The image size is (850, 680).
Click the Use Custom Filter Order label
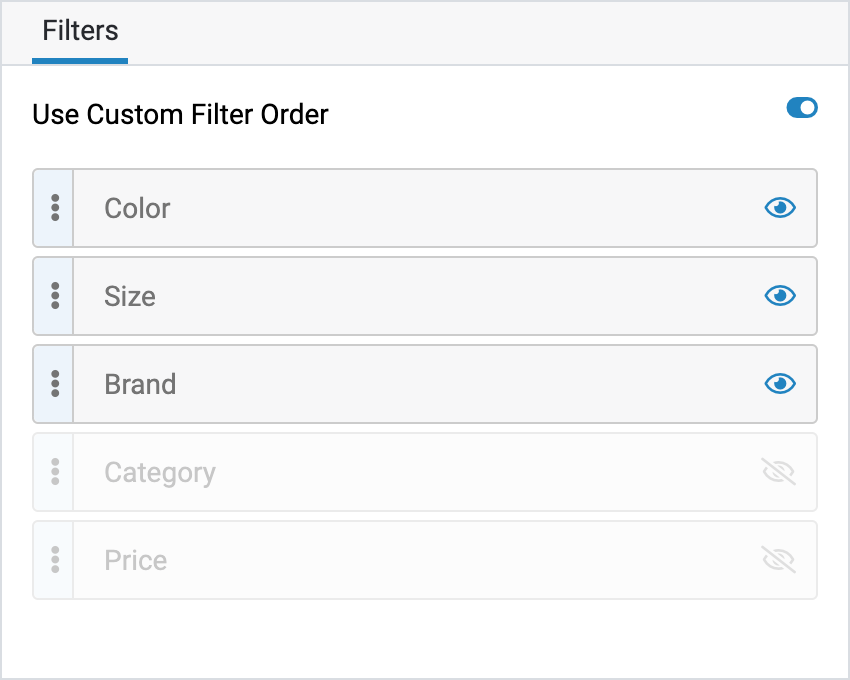pos(180,115)
